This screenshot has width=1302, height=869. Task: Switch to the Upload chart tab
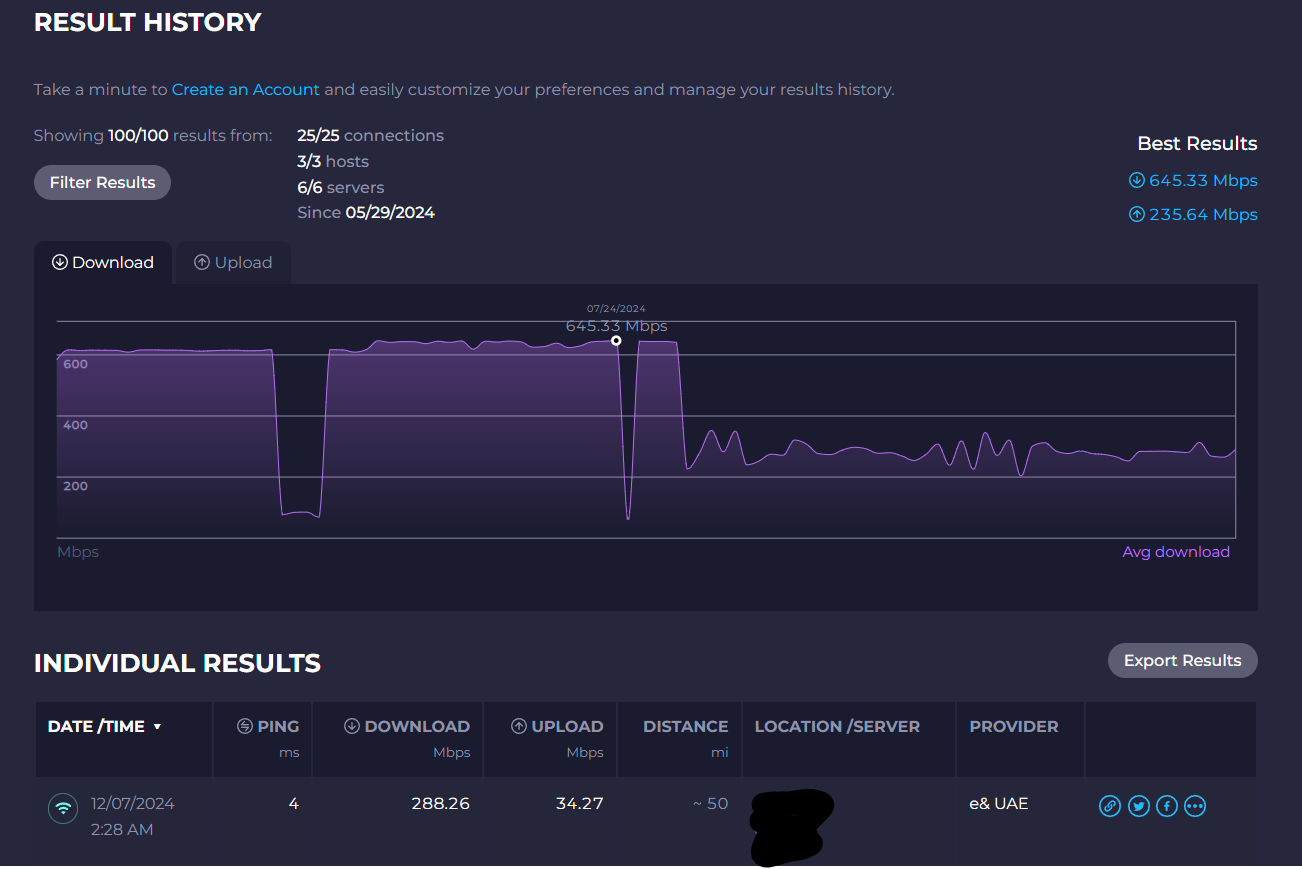click(233, 263)
